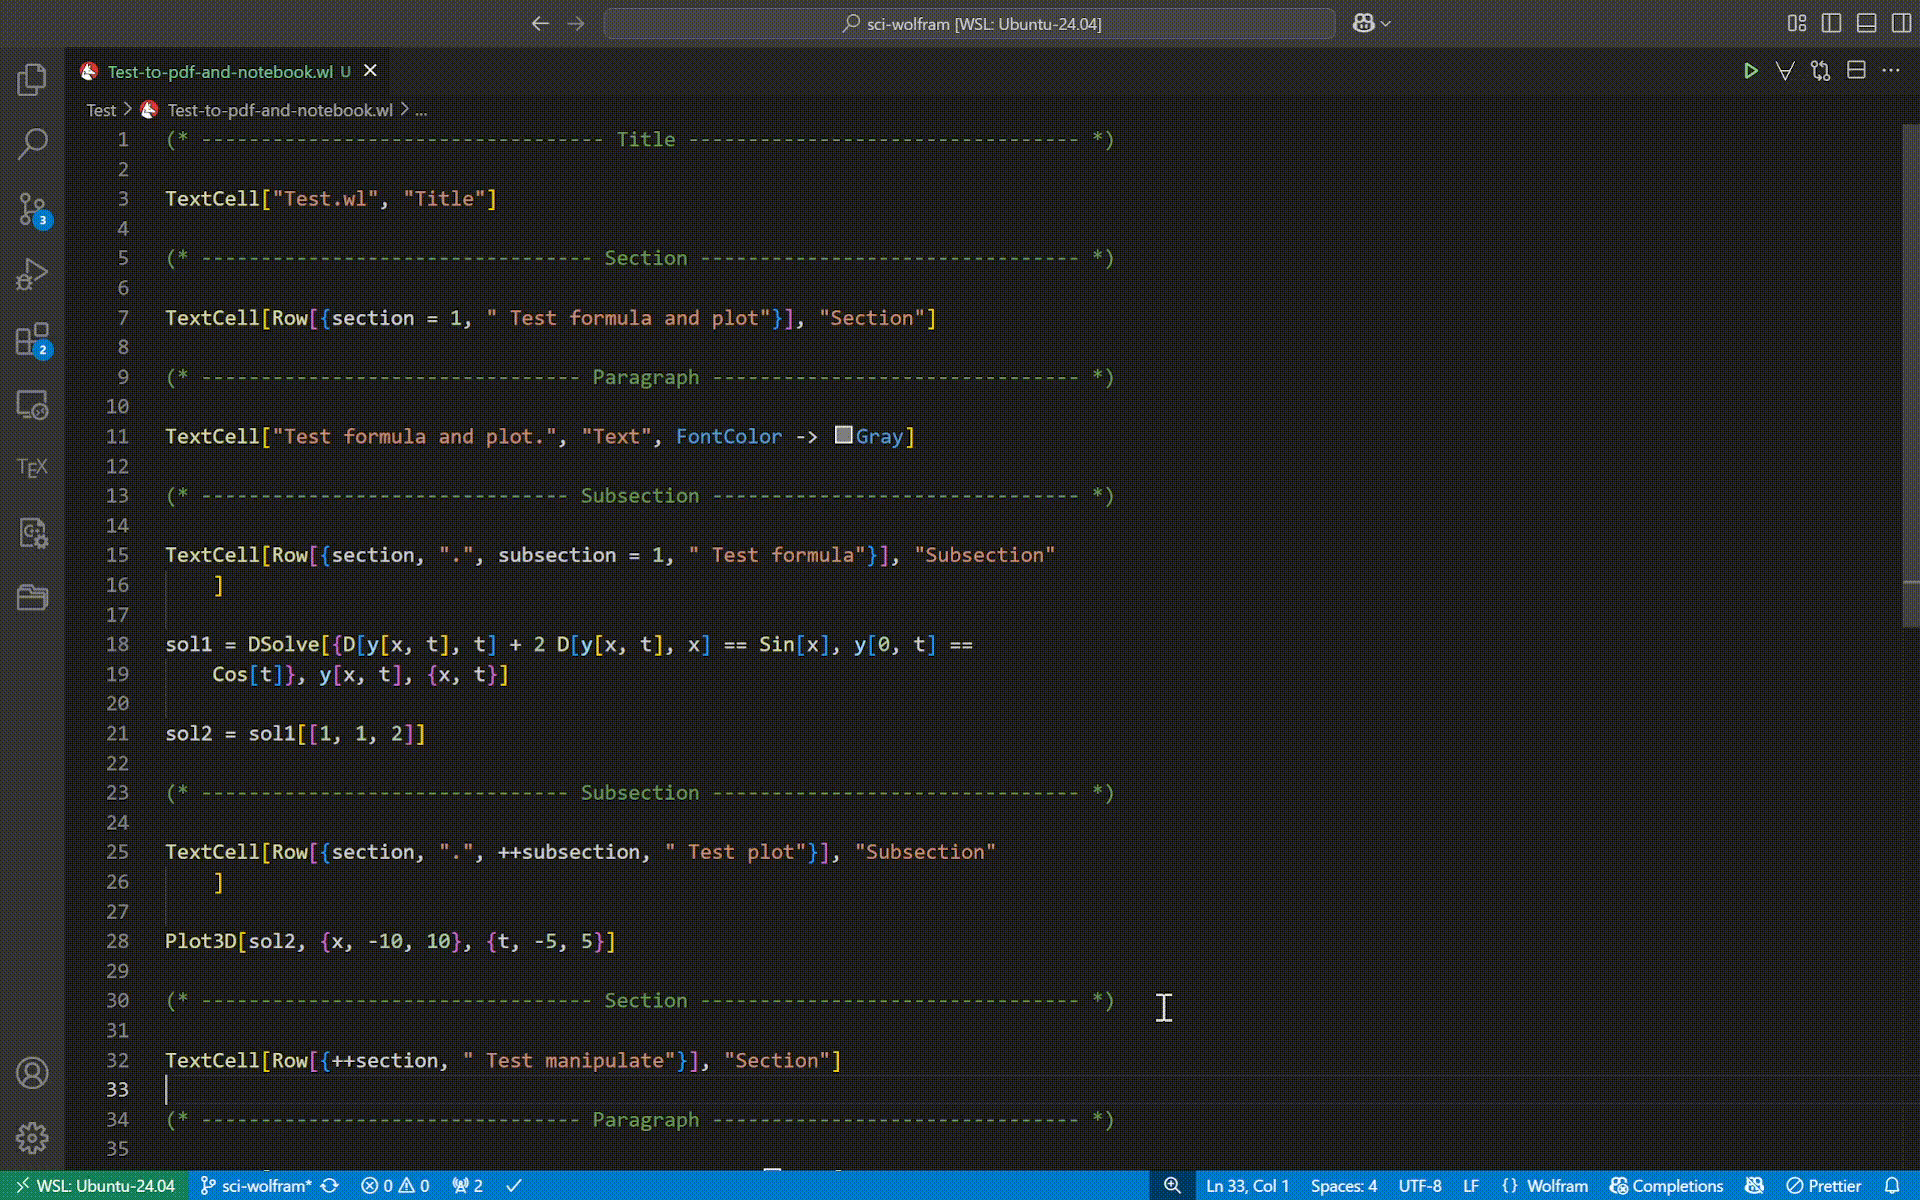Open the folder icon view in activity bar
The image size is (1920, 1200).
point(32,597)
